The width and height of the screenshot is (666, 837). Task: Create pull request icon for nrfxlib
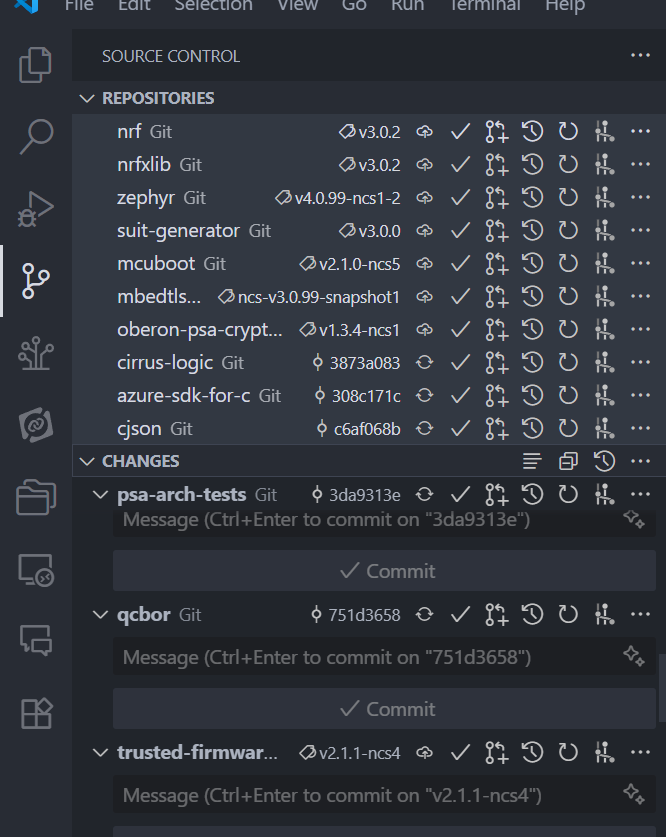pos(496,164)
